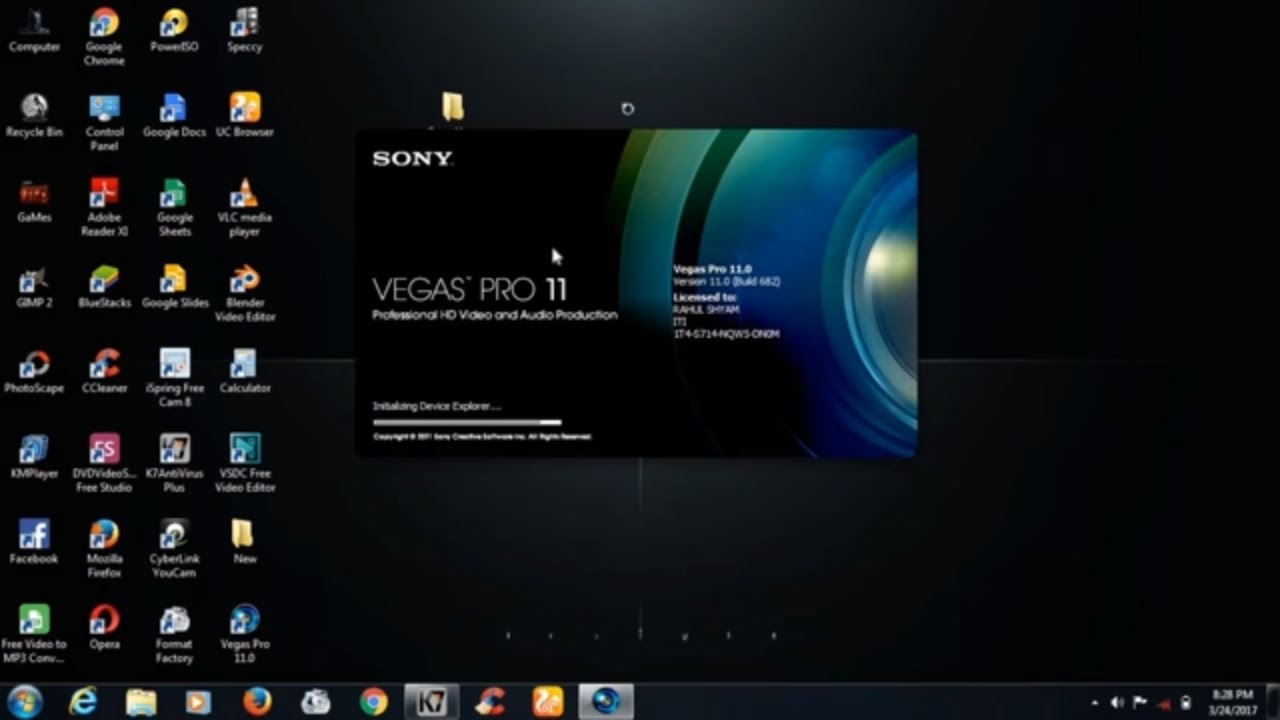Open the K7 antivirus taskbar button
This screenshot has height=720, width=1280.
pos(432,701)
